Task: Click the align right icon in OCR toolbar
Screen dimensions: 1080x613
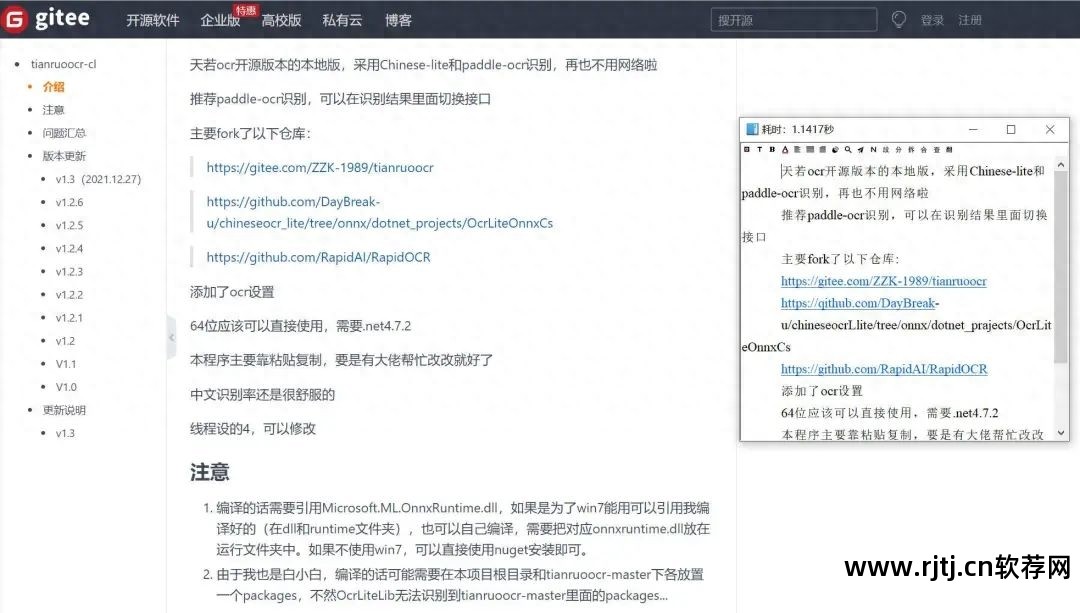Action: click(822, 149)
